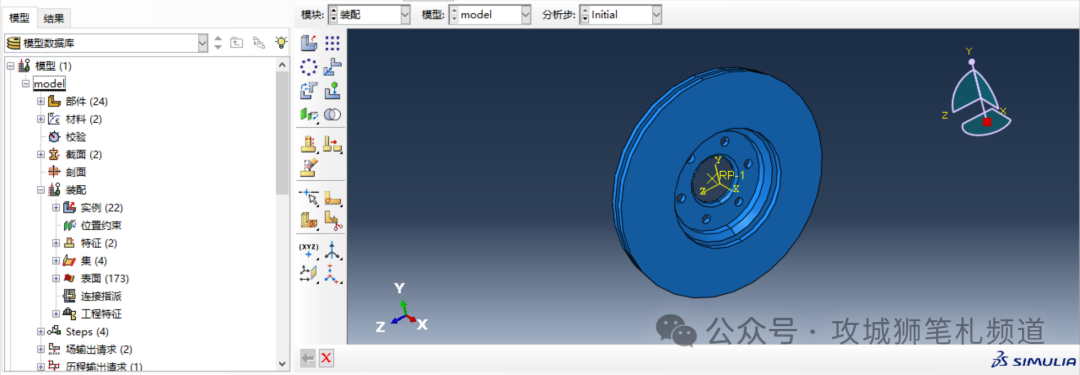Expand the Steps (4) node
The width and height of the screenshot is (1080, 375).
(41, 332)
